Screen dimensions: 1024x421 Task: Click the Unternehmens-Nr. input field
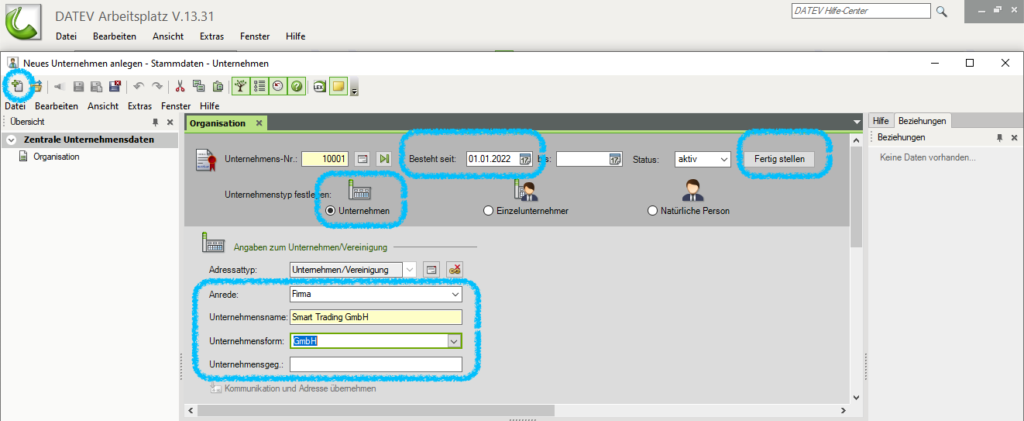click(325, 159)
